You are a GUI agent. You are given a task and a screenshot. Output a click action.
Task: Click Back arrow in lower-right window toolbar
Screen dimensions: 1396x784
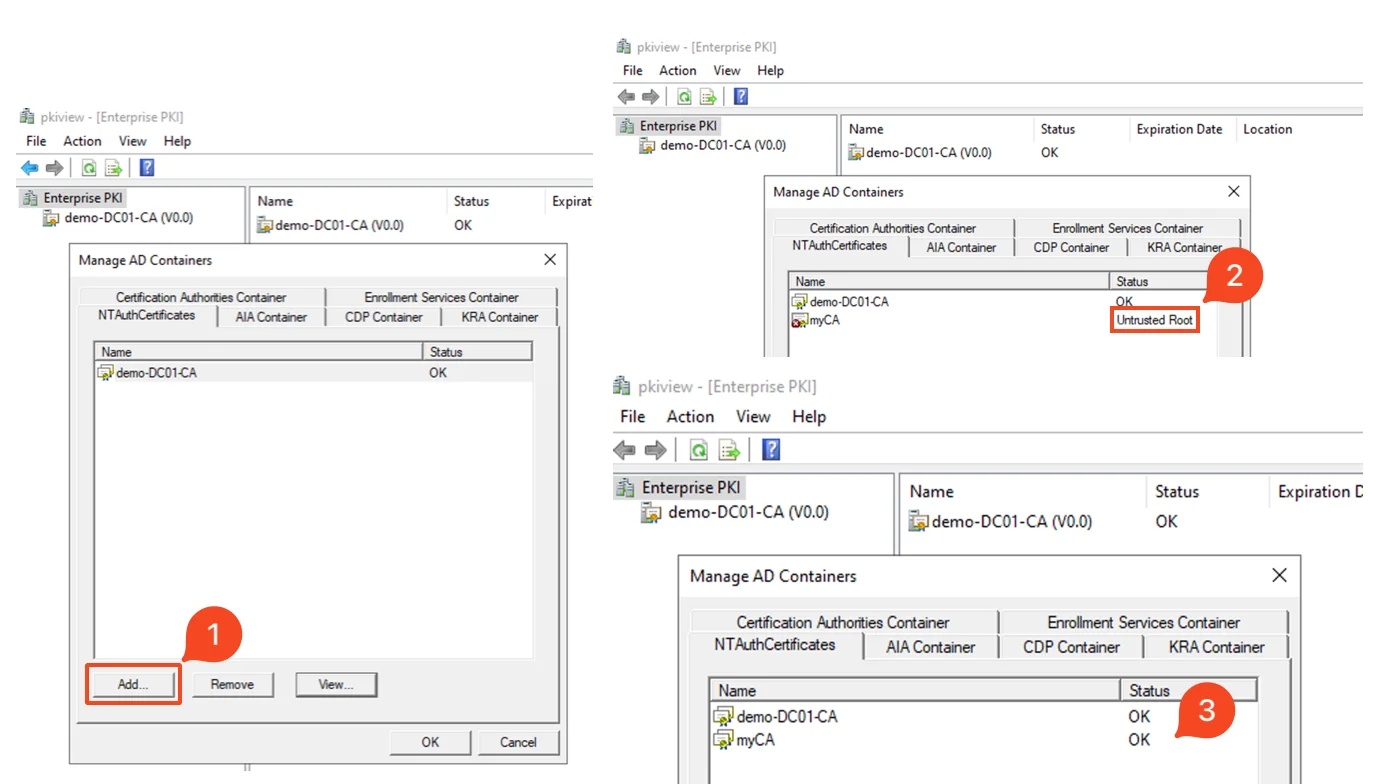[625, 450]
